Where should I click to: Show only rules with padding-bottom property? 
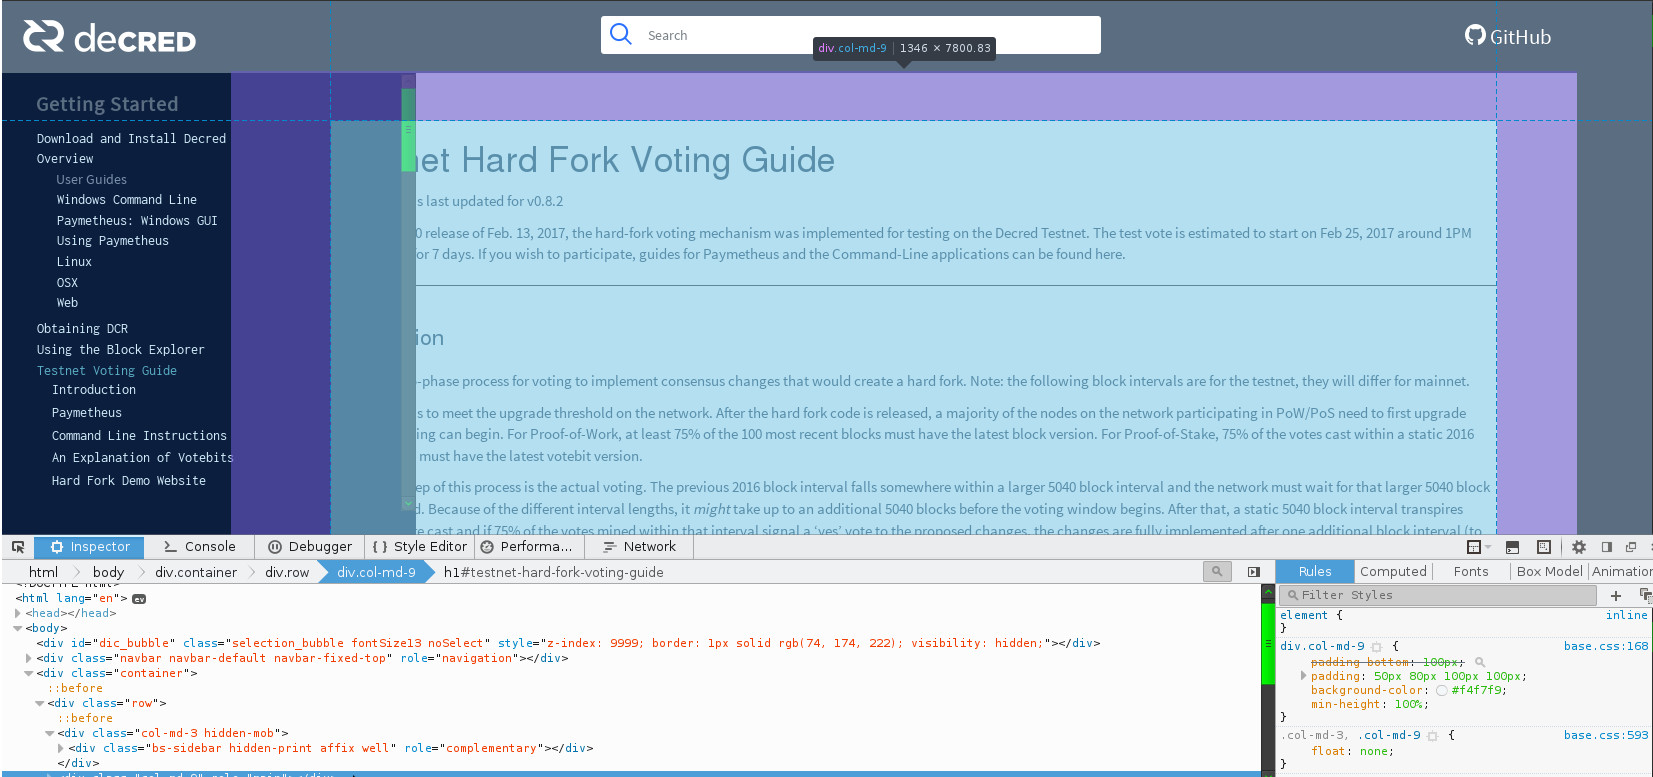click(1480, 662)
